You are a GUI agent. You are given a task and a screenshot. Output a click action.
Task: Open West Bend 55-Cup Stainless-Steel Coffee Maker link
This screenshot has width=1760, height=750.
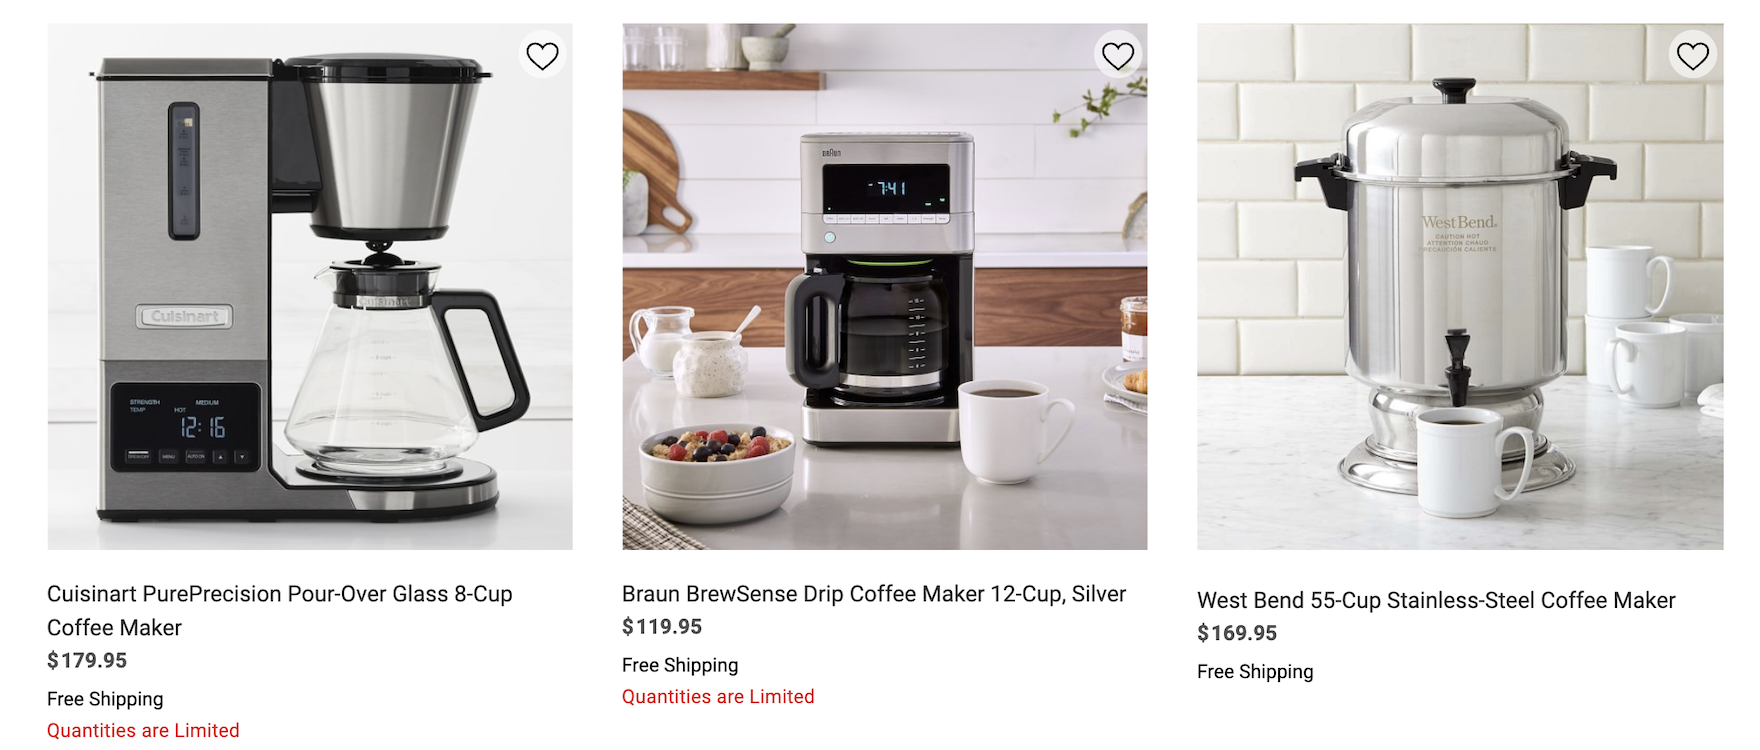coord(1436,600)
